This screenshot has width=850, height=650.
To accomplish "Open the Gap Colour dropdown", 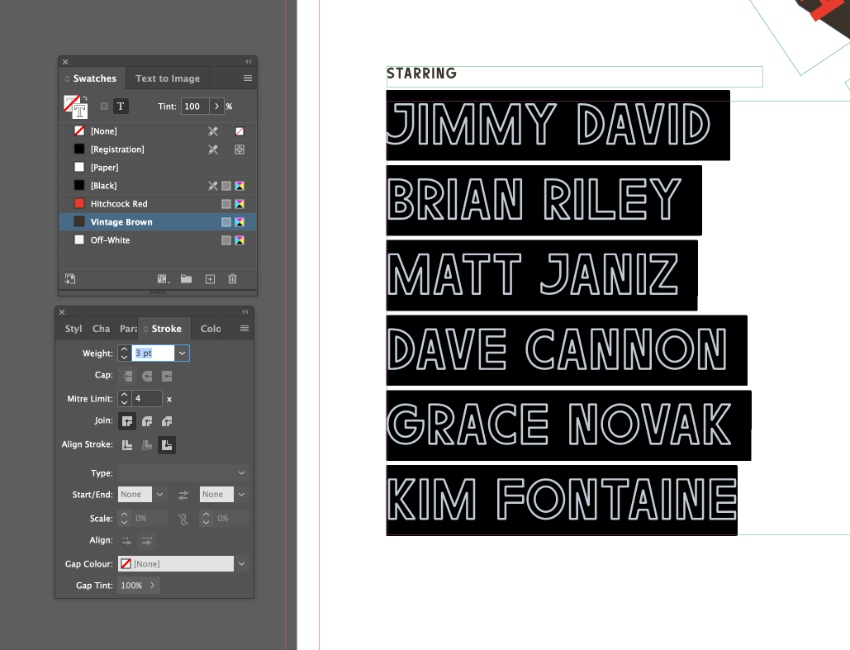I will coord(241,564).
